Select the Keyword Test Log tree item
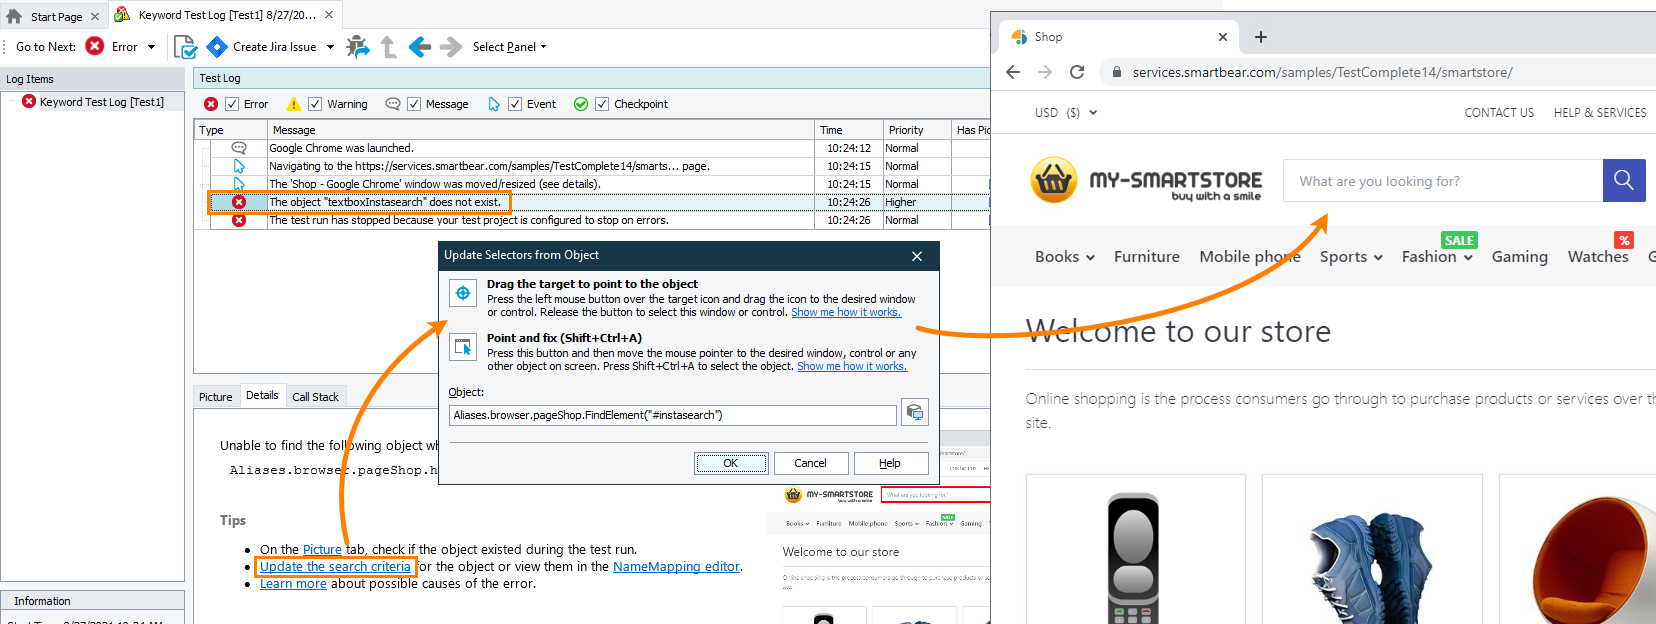Image resolution: width=1656 pixels, height=624 pixels. [x=101, y=102]
